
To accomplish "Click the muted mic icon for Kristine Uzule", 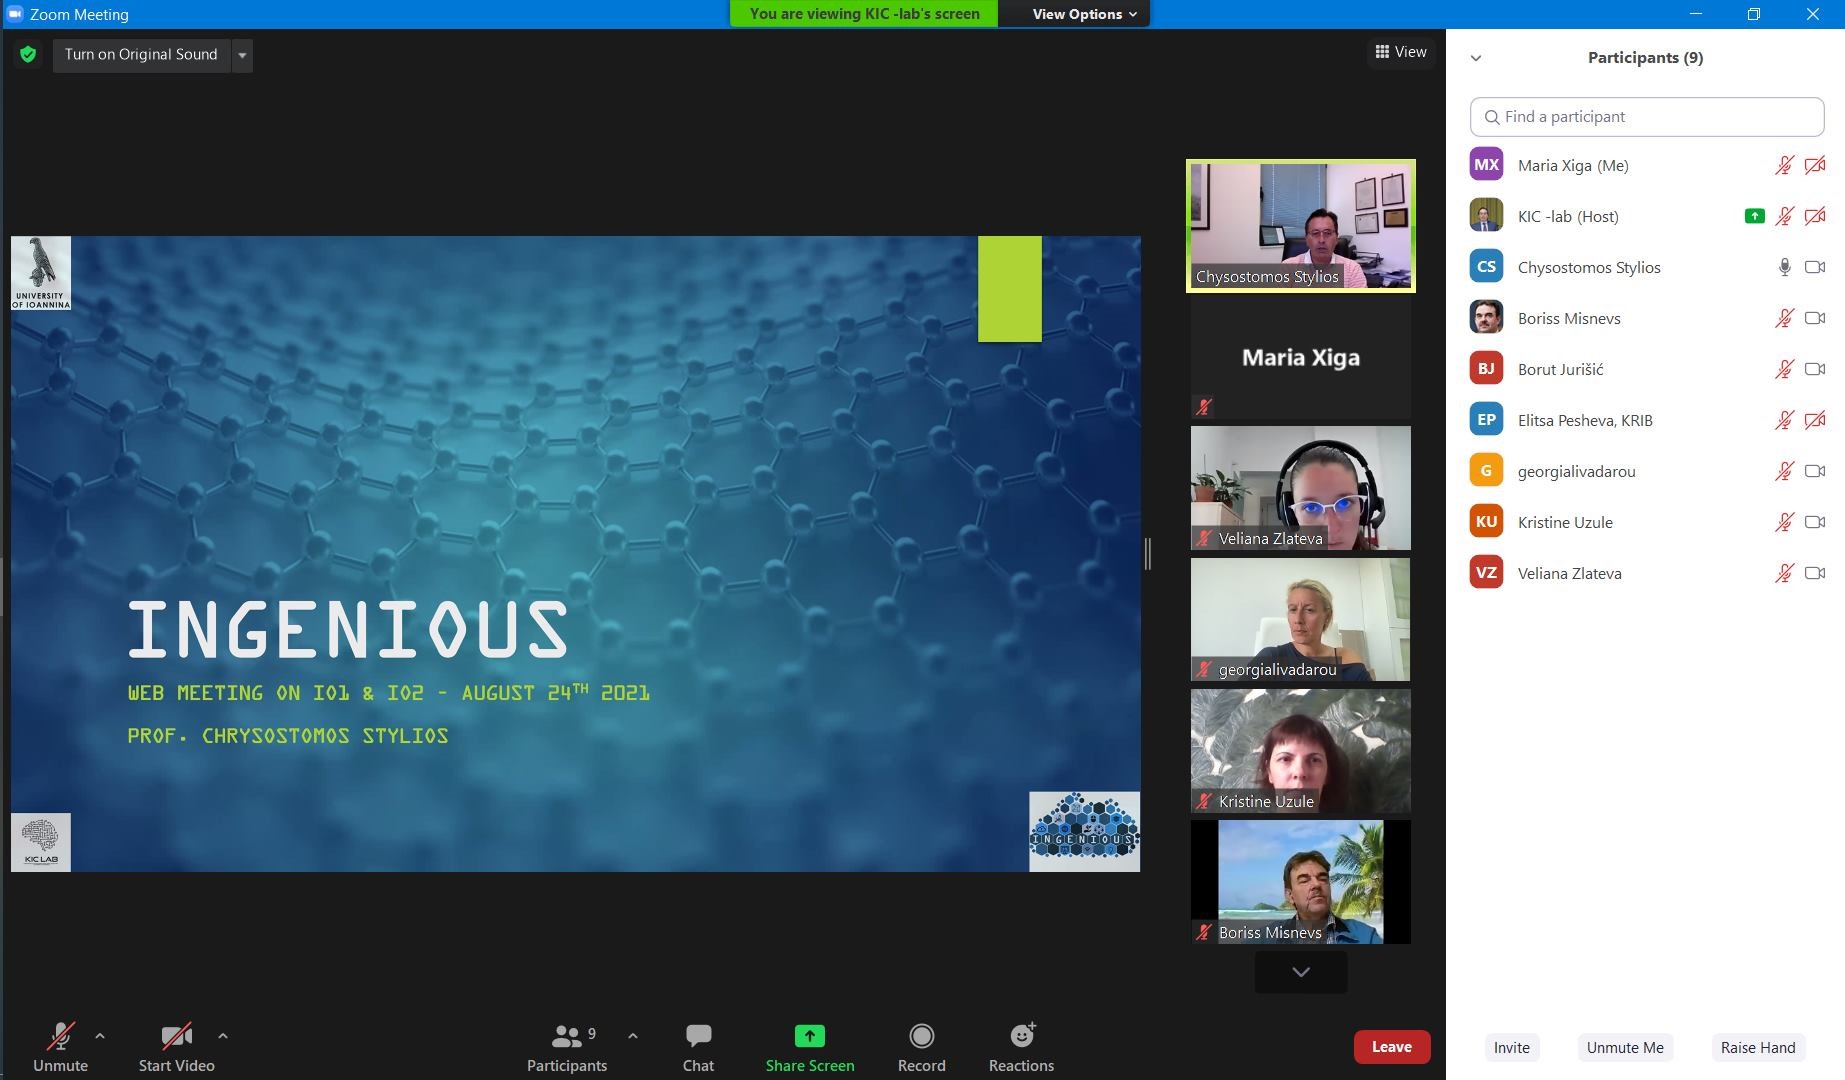I will coord(1784,522).
